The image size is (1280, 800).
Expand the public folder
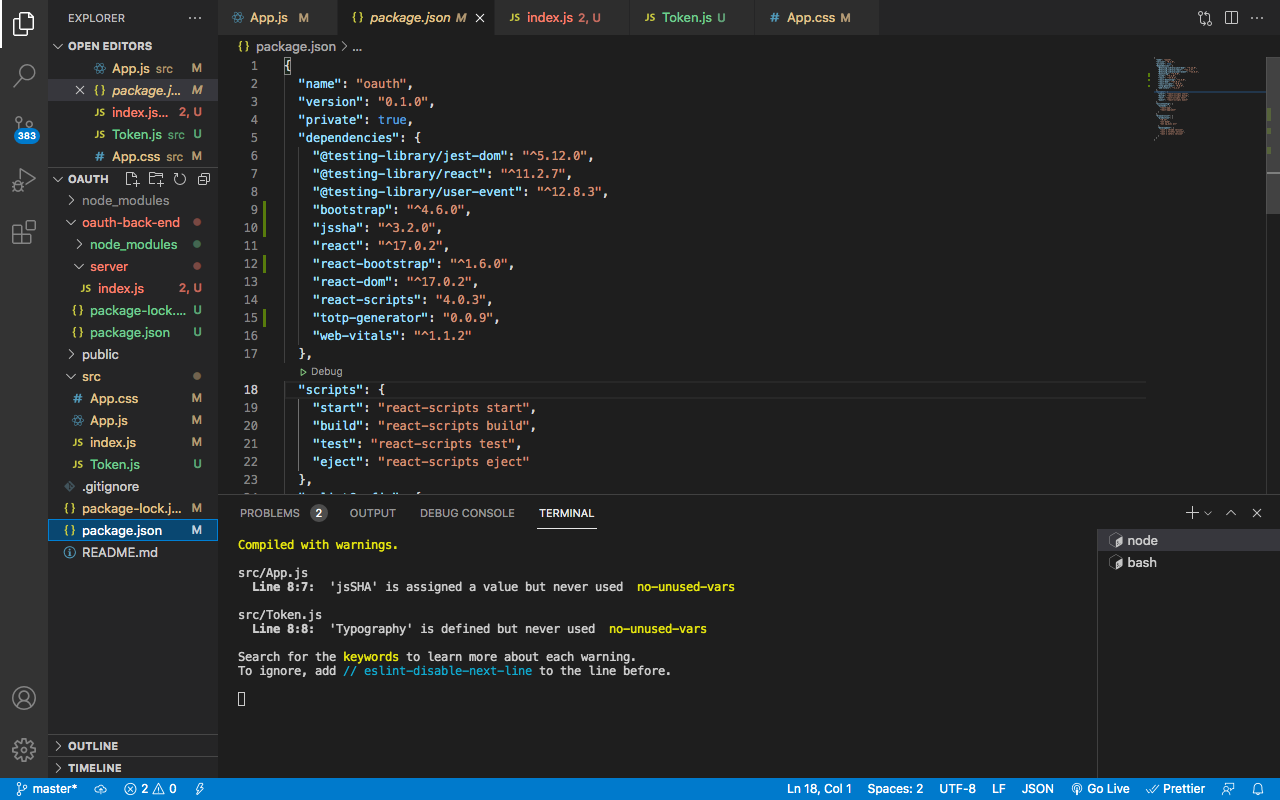[100, 354]
